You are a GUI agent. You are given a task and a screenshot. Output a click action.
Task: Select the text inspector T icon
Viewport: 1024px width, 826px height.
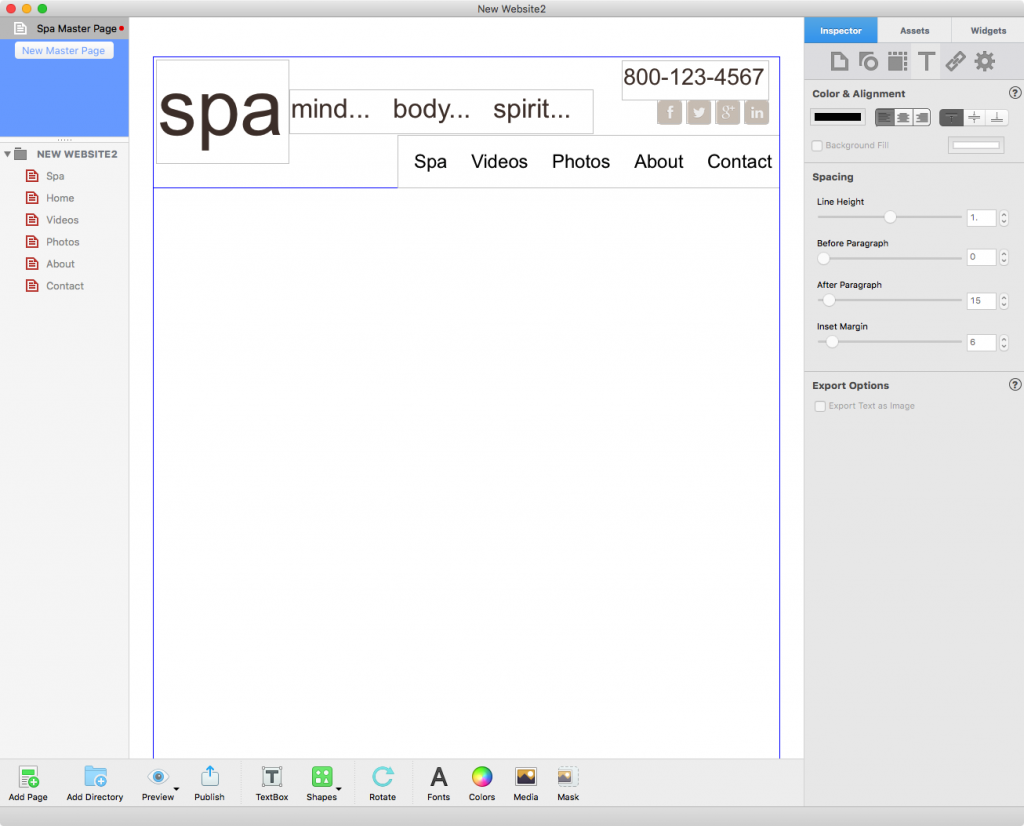pyautogui.click(x=926, y=61)
